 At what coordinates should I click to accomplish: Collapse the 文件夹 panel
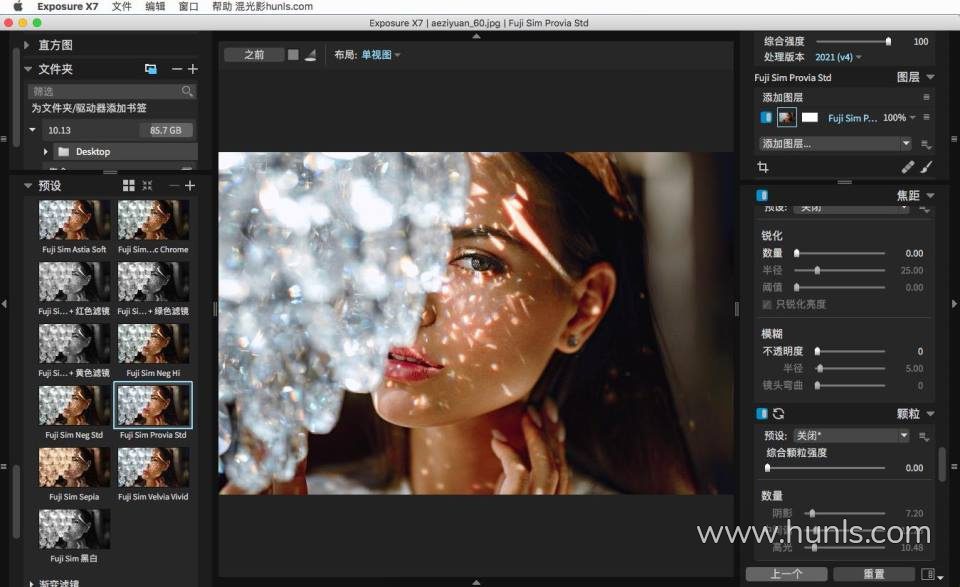(x=28, y=69)
